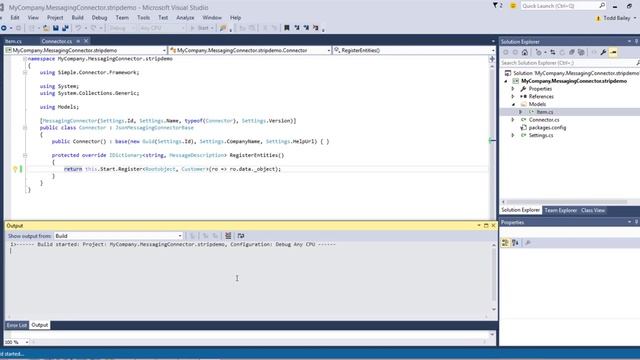This screenshot has height=360, width=640.
Task: Open the Window menu
Action: point(212,18)
